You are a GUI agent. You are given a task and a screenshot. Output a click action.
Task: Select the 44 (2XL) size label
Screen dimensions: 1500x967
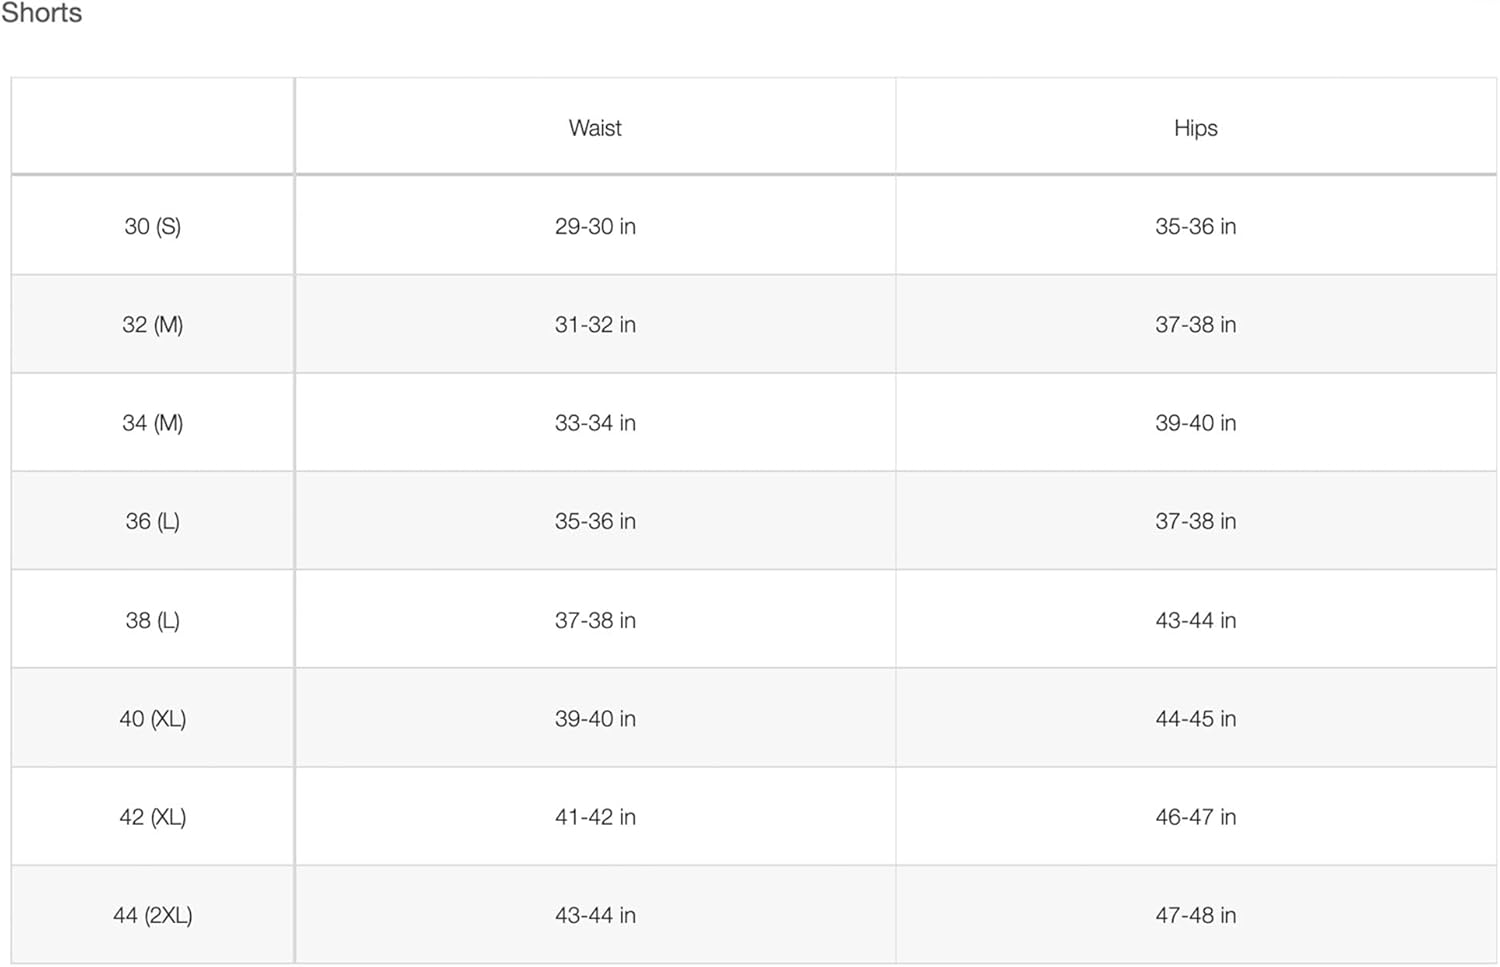(x=152, y=915)
